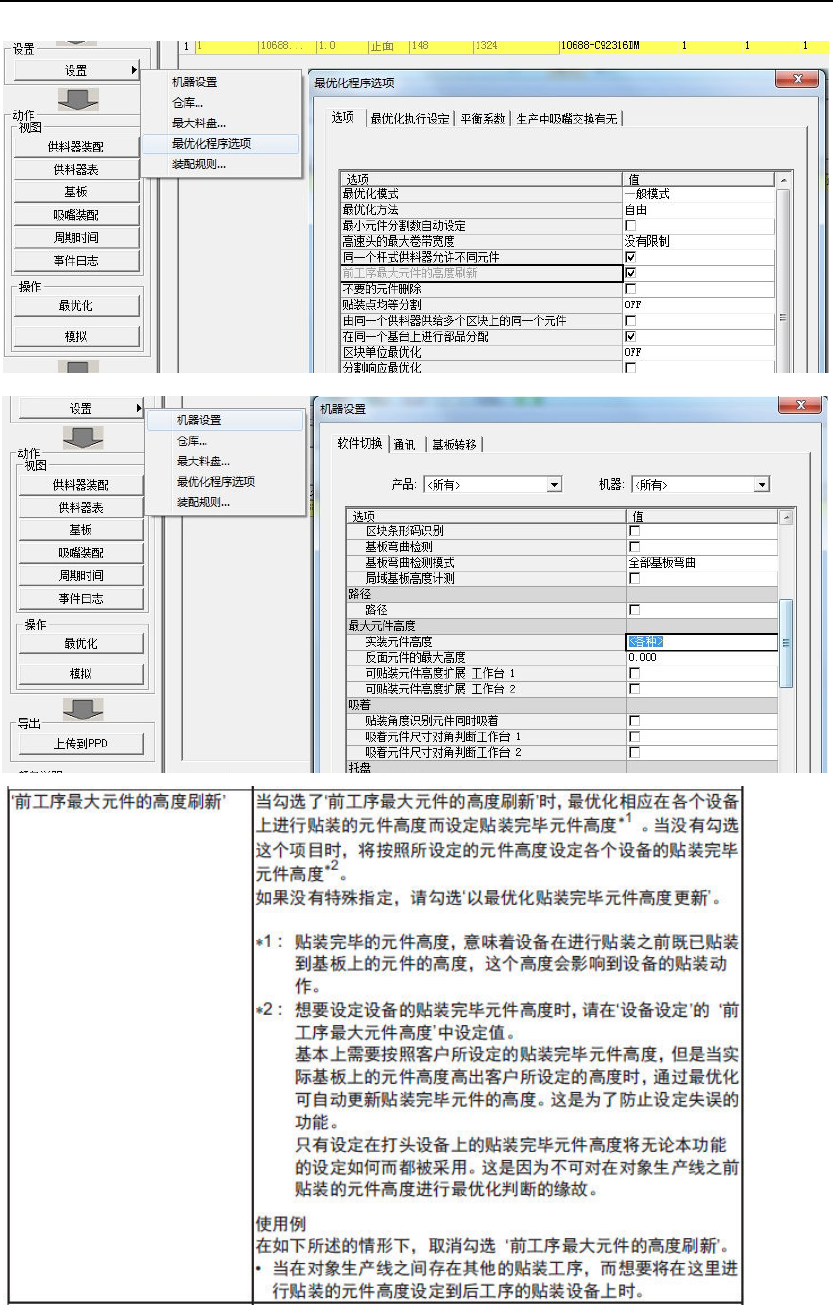Click 模拟 button beside 机器设置 dialog
The width and height of the screenshot is (833, 1305).
(80, 674)
